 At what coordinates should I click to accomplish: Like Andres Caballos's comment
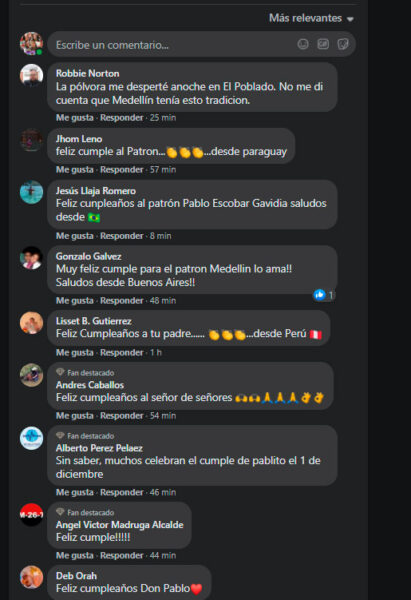[75, 416]
